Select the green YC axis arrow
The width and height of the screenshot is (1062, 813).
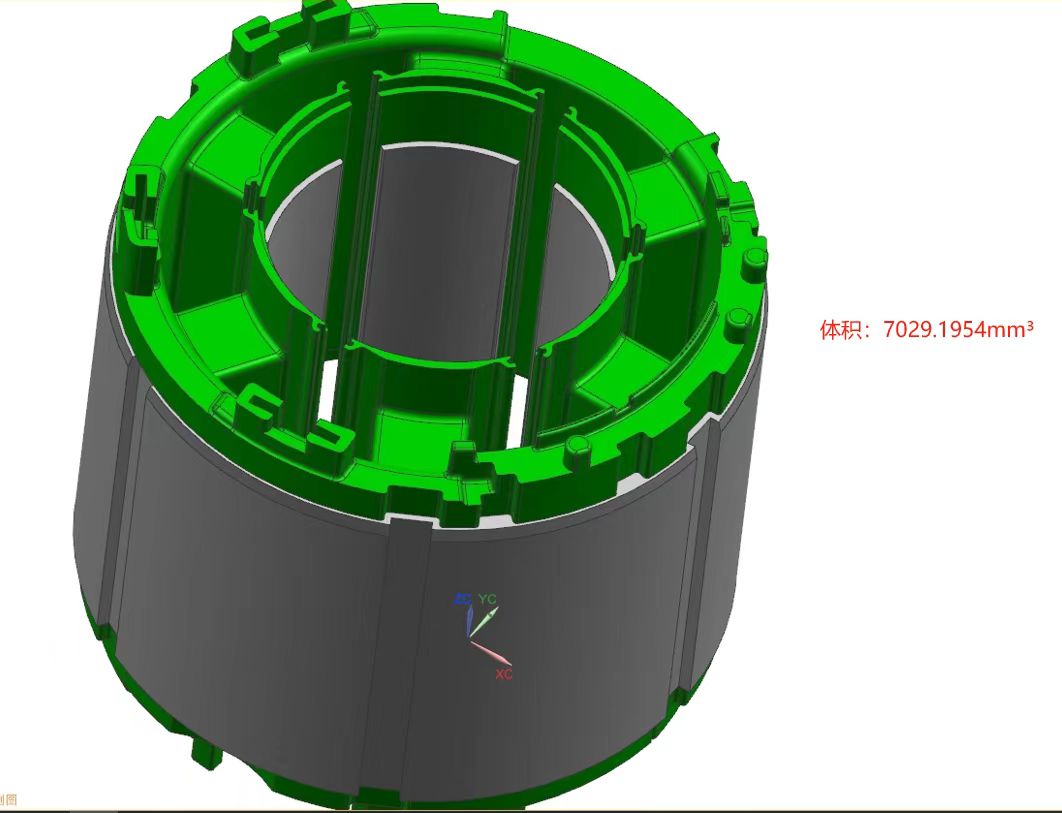(481, 623)
